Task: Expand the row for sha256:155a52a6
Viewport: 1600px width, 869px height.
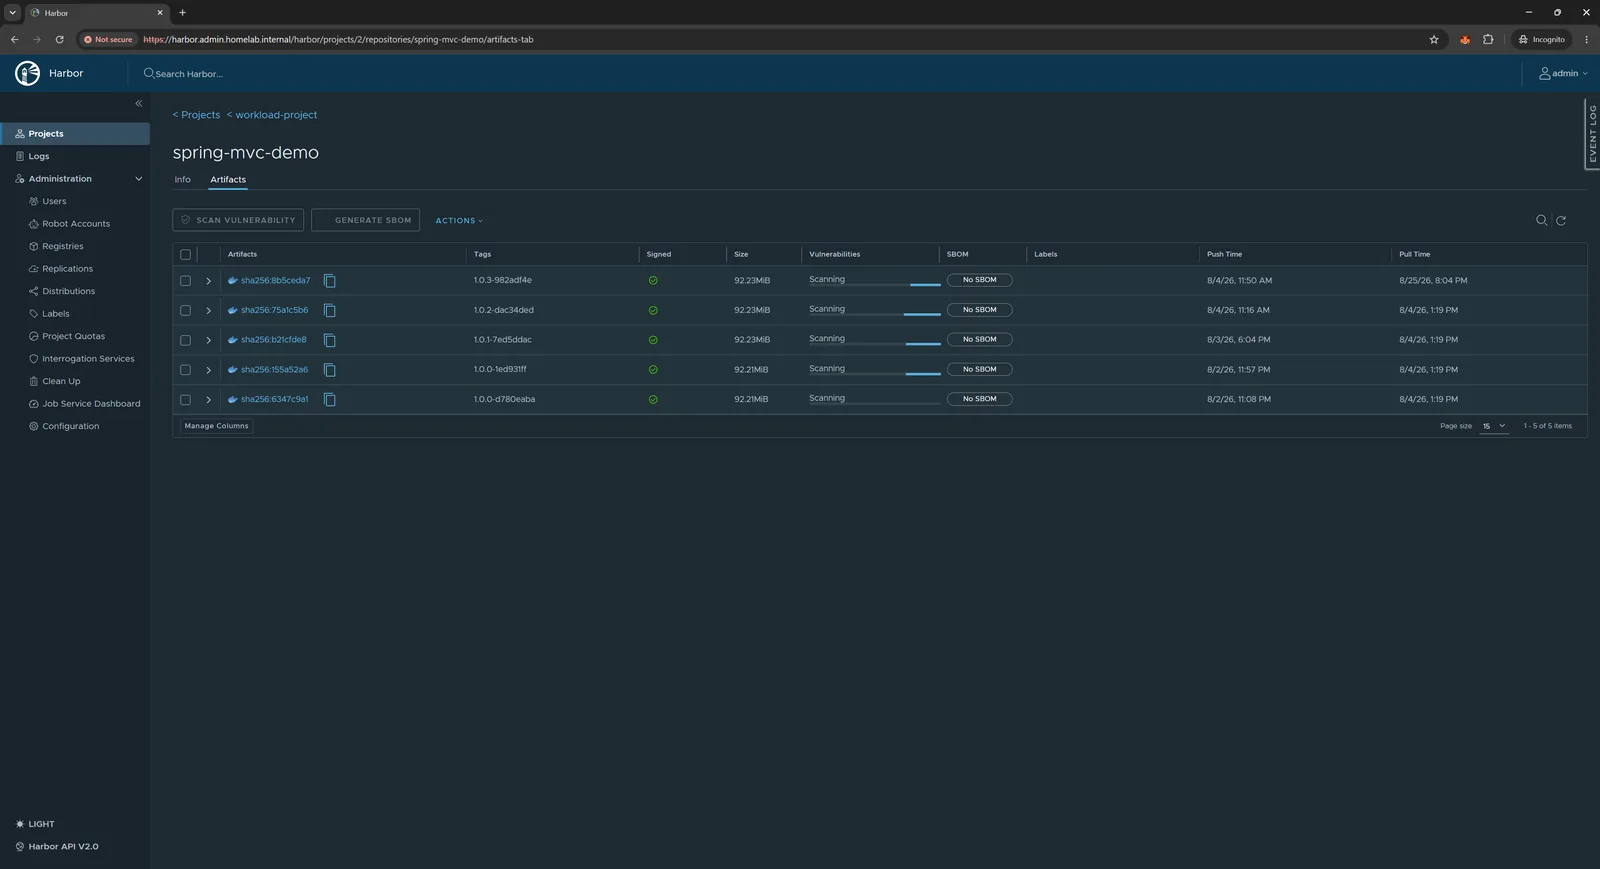Action: 208,370
